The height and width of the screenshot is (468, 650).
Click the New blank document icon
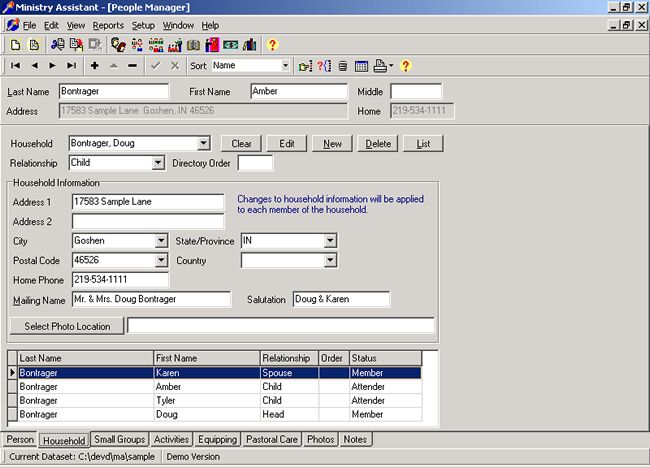coord(15,45)
